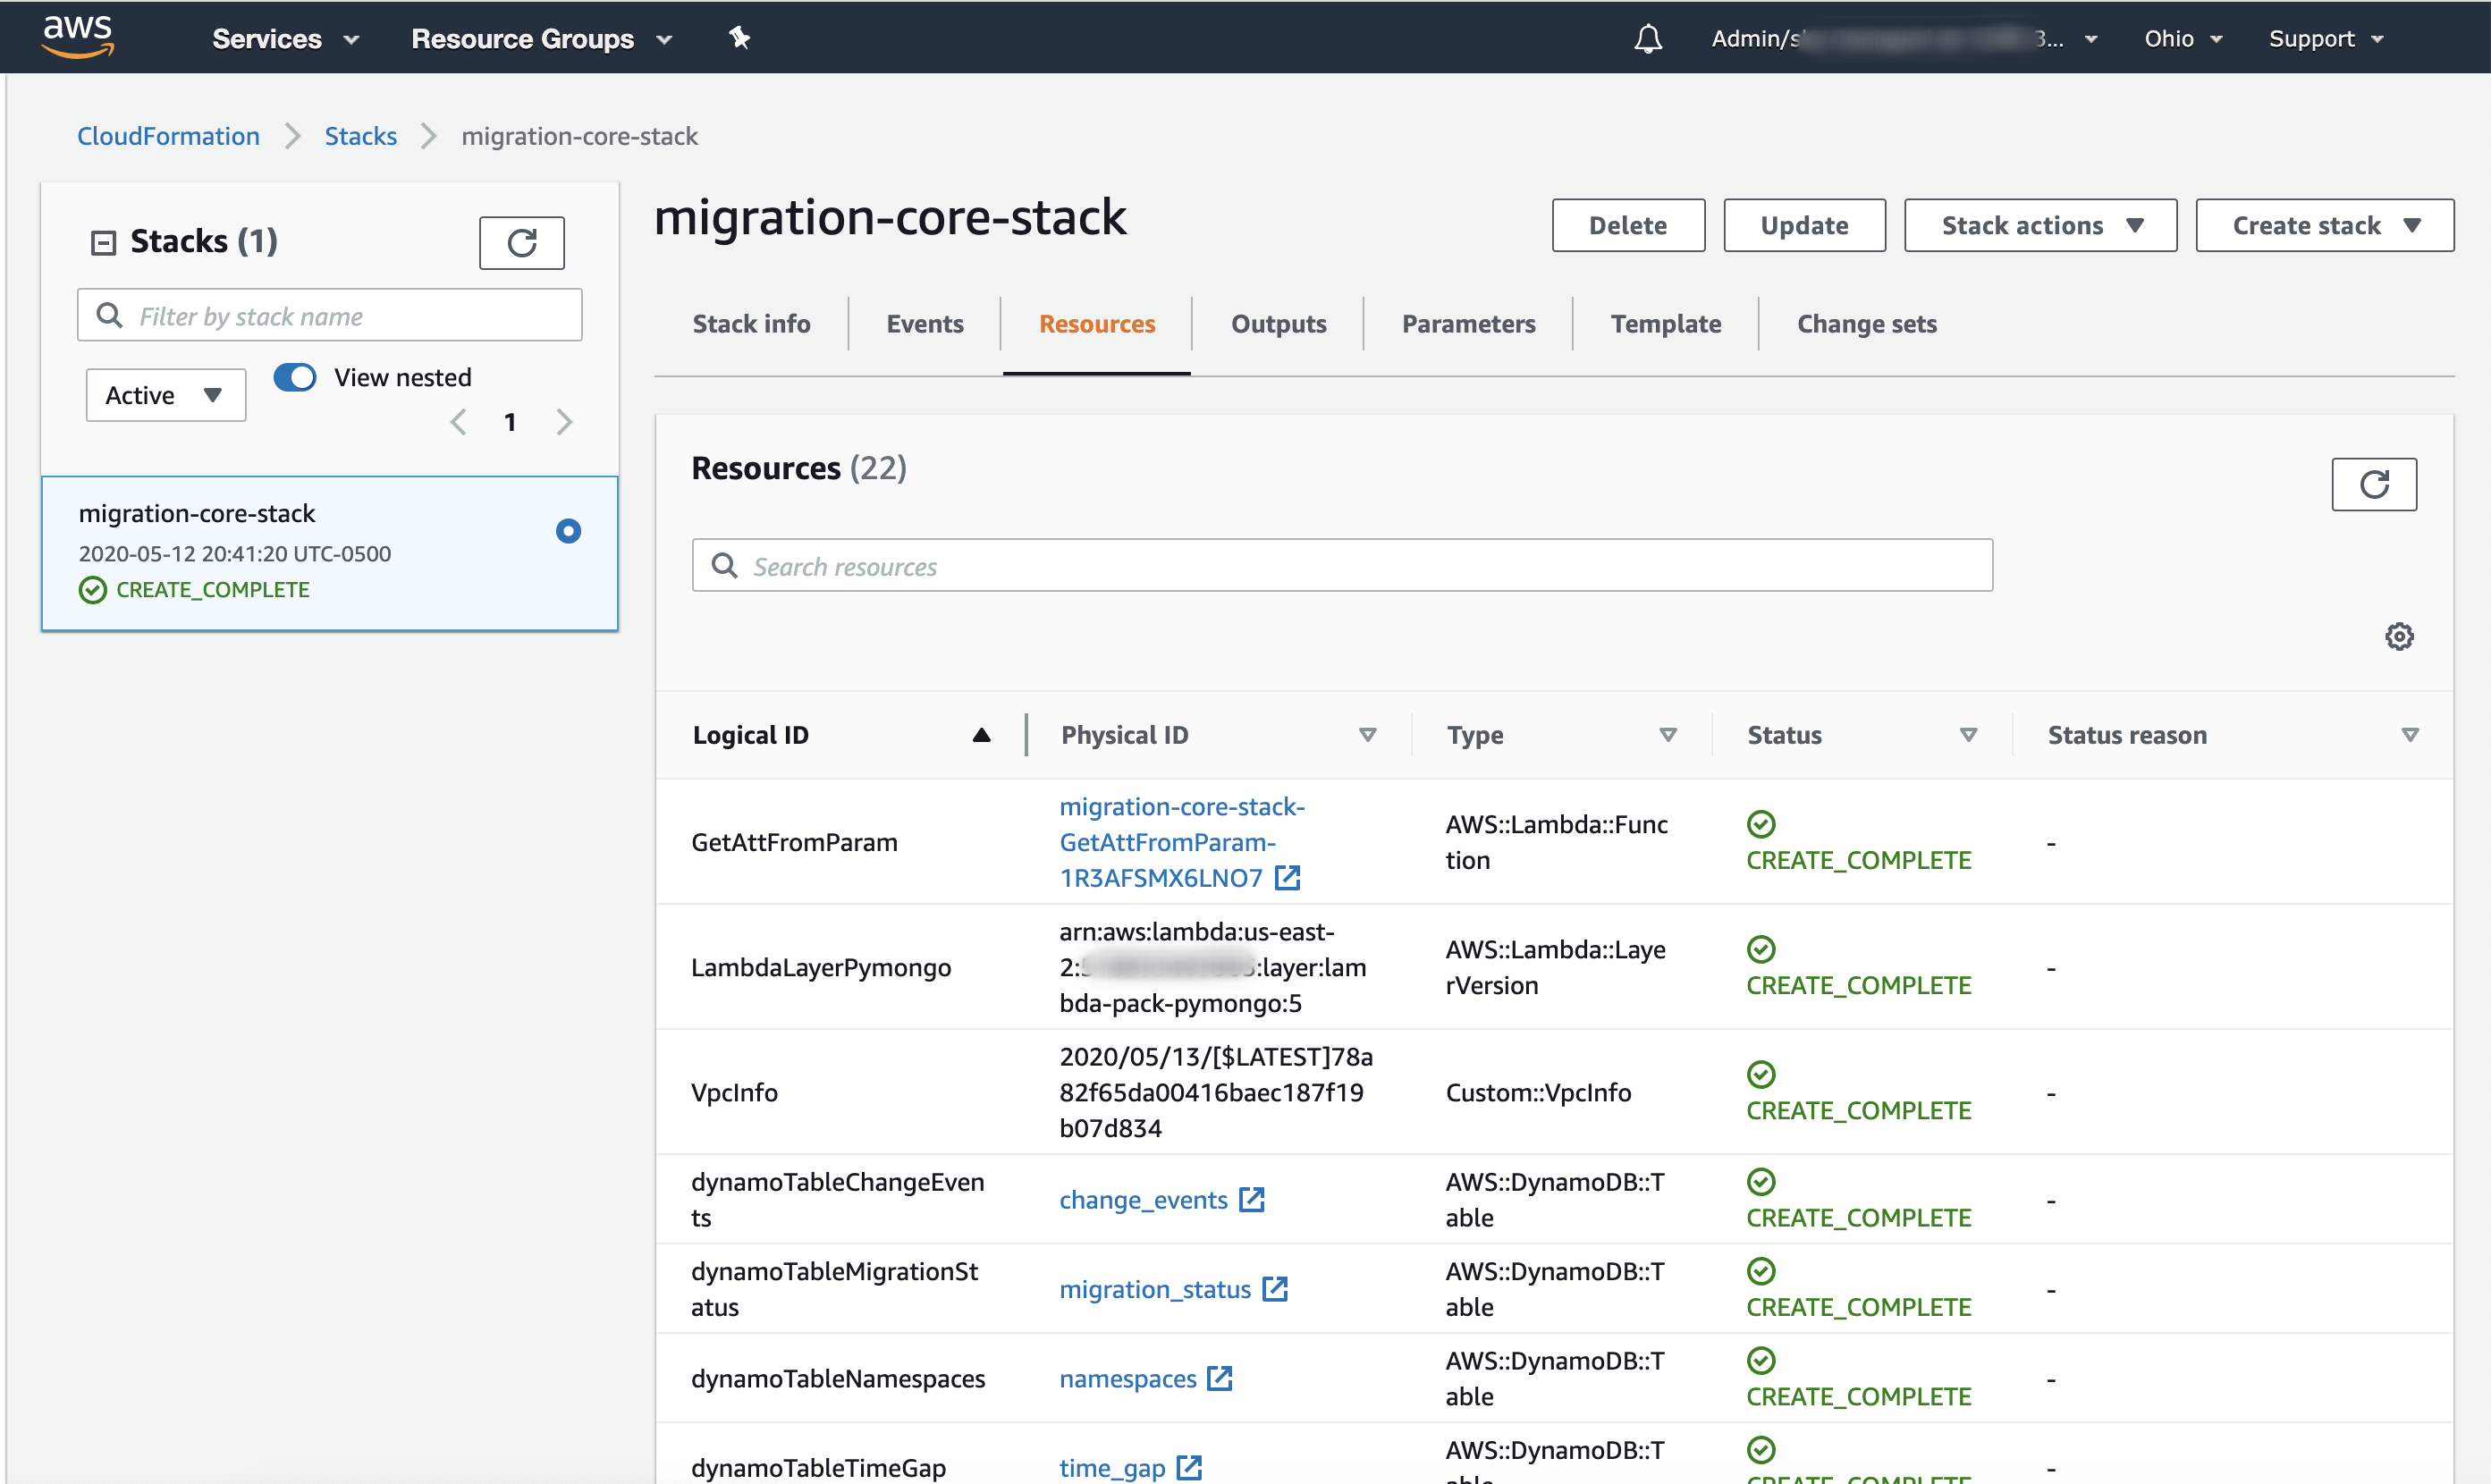Click the Custom::VpcInfo type cell
Viewport: 2491px width, 1484px height.
click(1538, 1092)
